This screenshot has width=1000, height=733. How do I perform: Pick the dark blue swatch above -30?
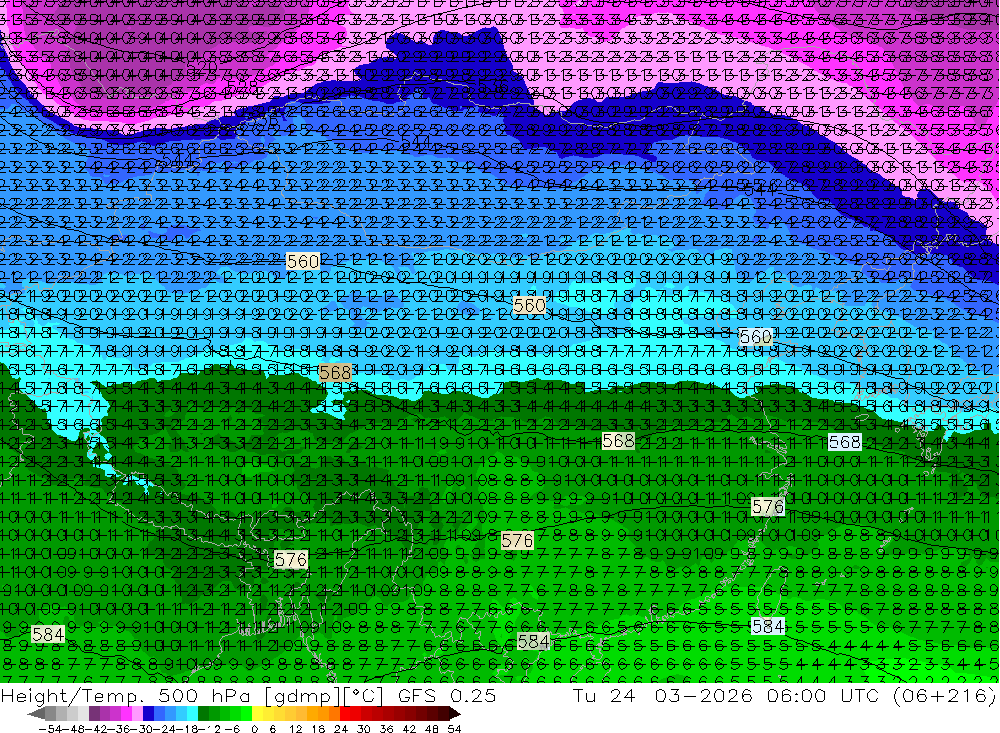tap(148, 714)
